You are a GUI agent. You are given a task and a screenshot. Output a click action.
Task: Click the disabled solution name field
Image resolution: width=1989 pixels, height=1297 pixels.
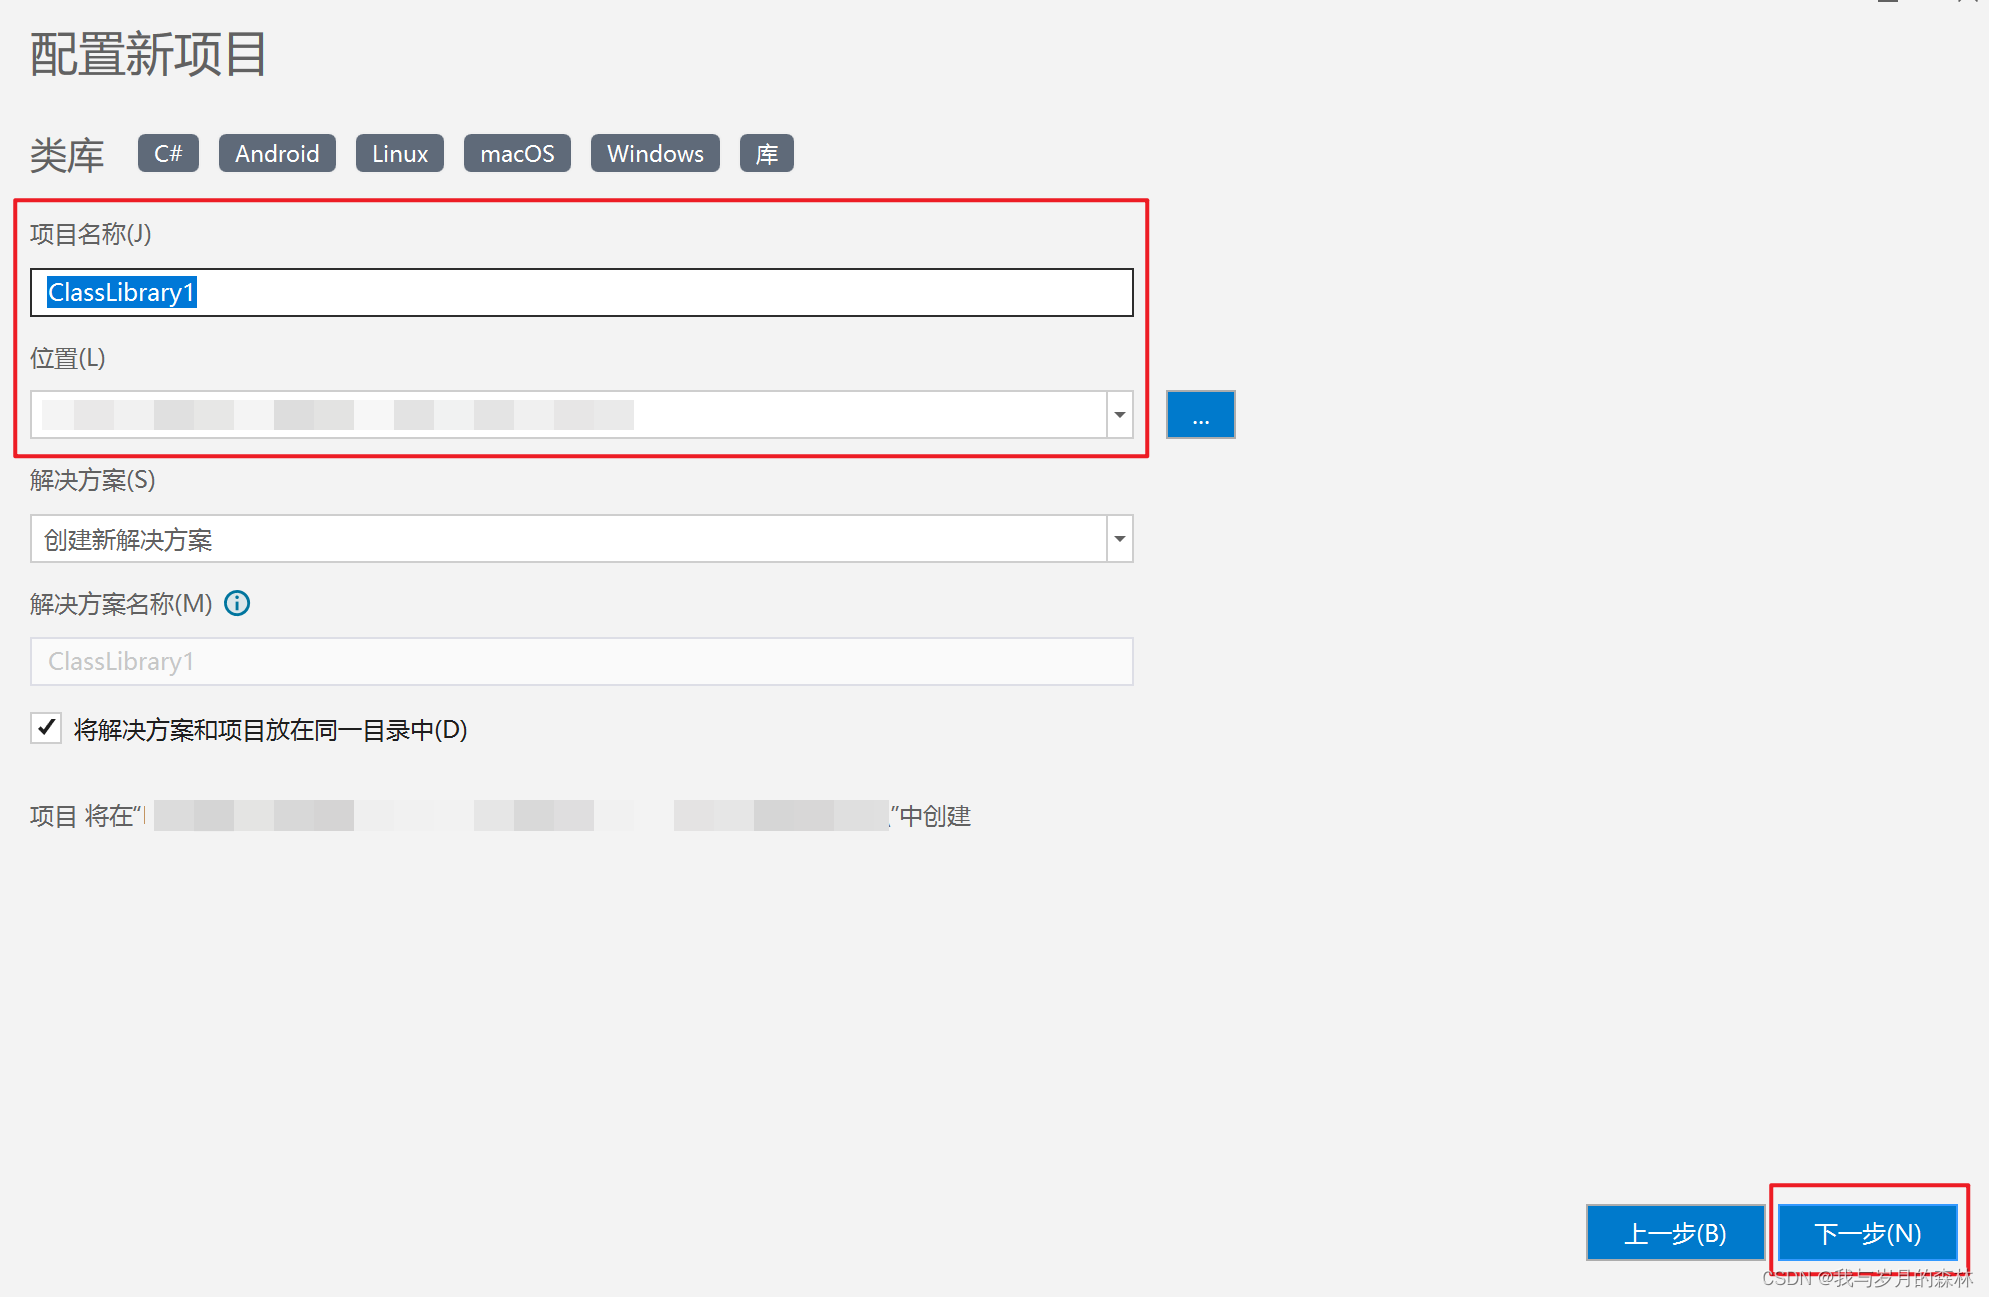click(580, 661)
